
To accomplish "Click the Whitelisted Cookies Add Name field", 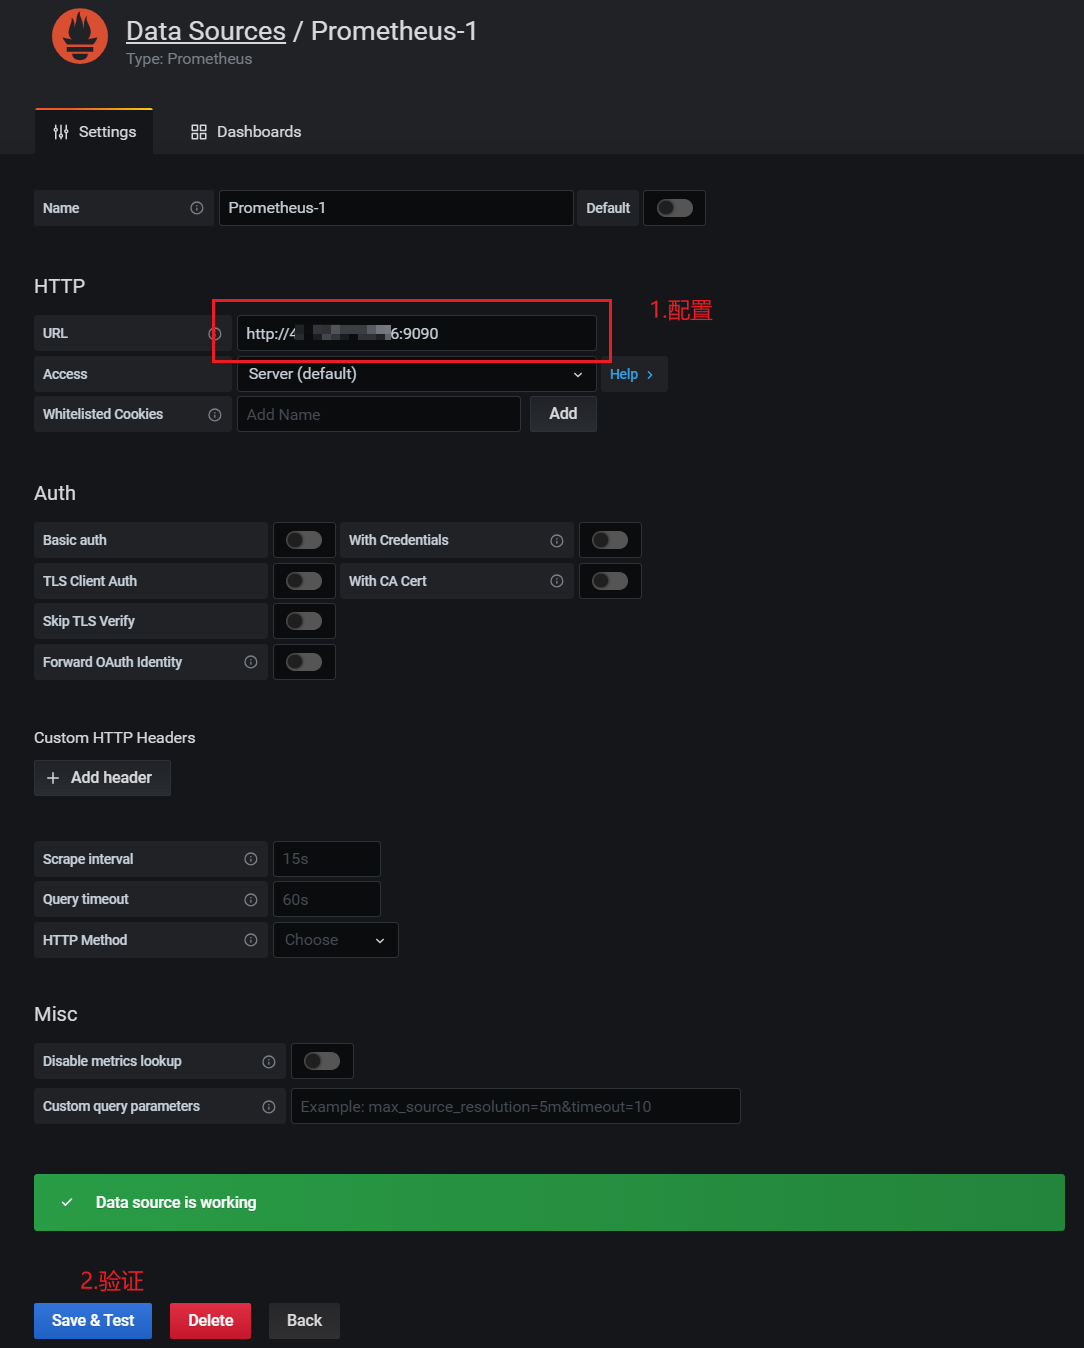I will pyautogui.click(x=379, y=414).
